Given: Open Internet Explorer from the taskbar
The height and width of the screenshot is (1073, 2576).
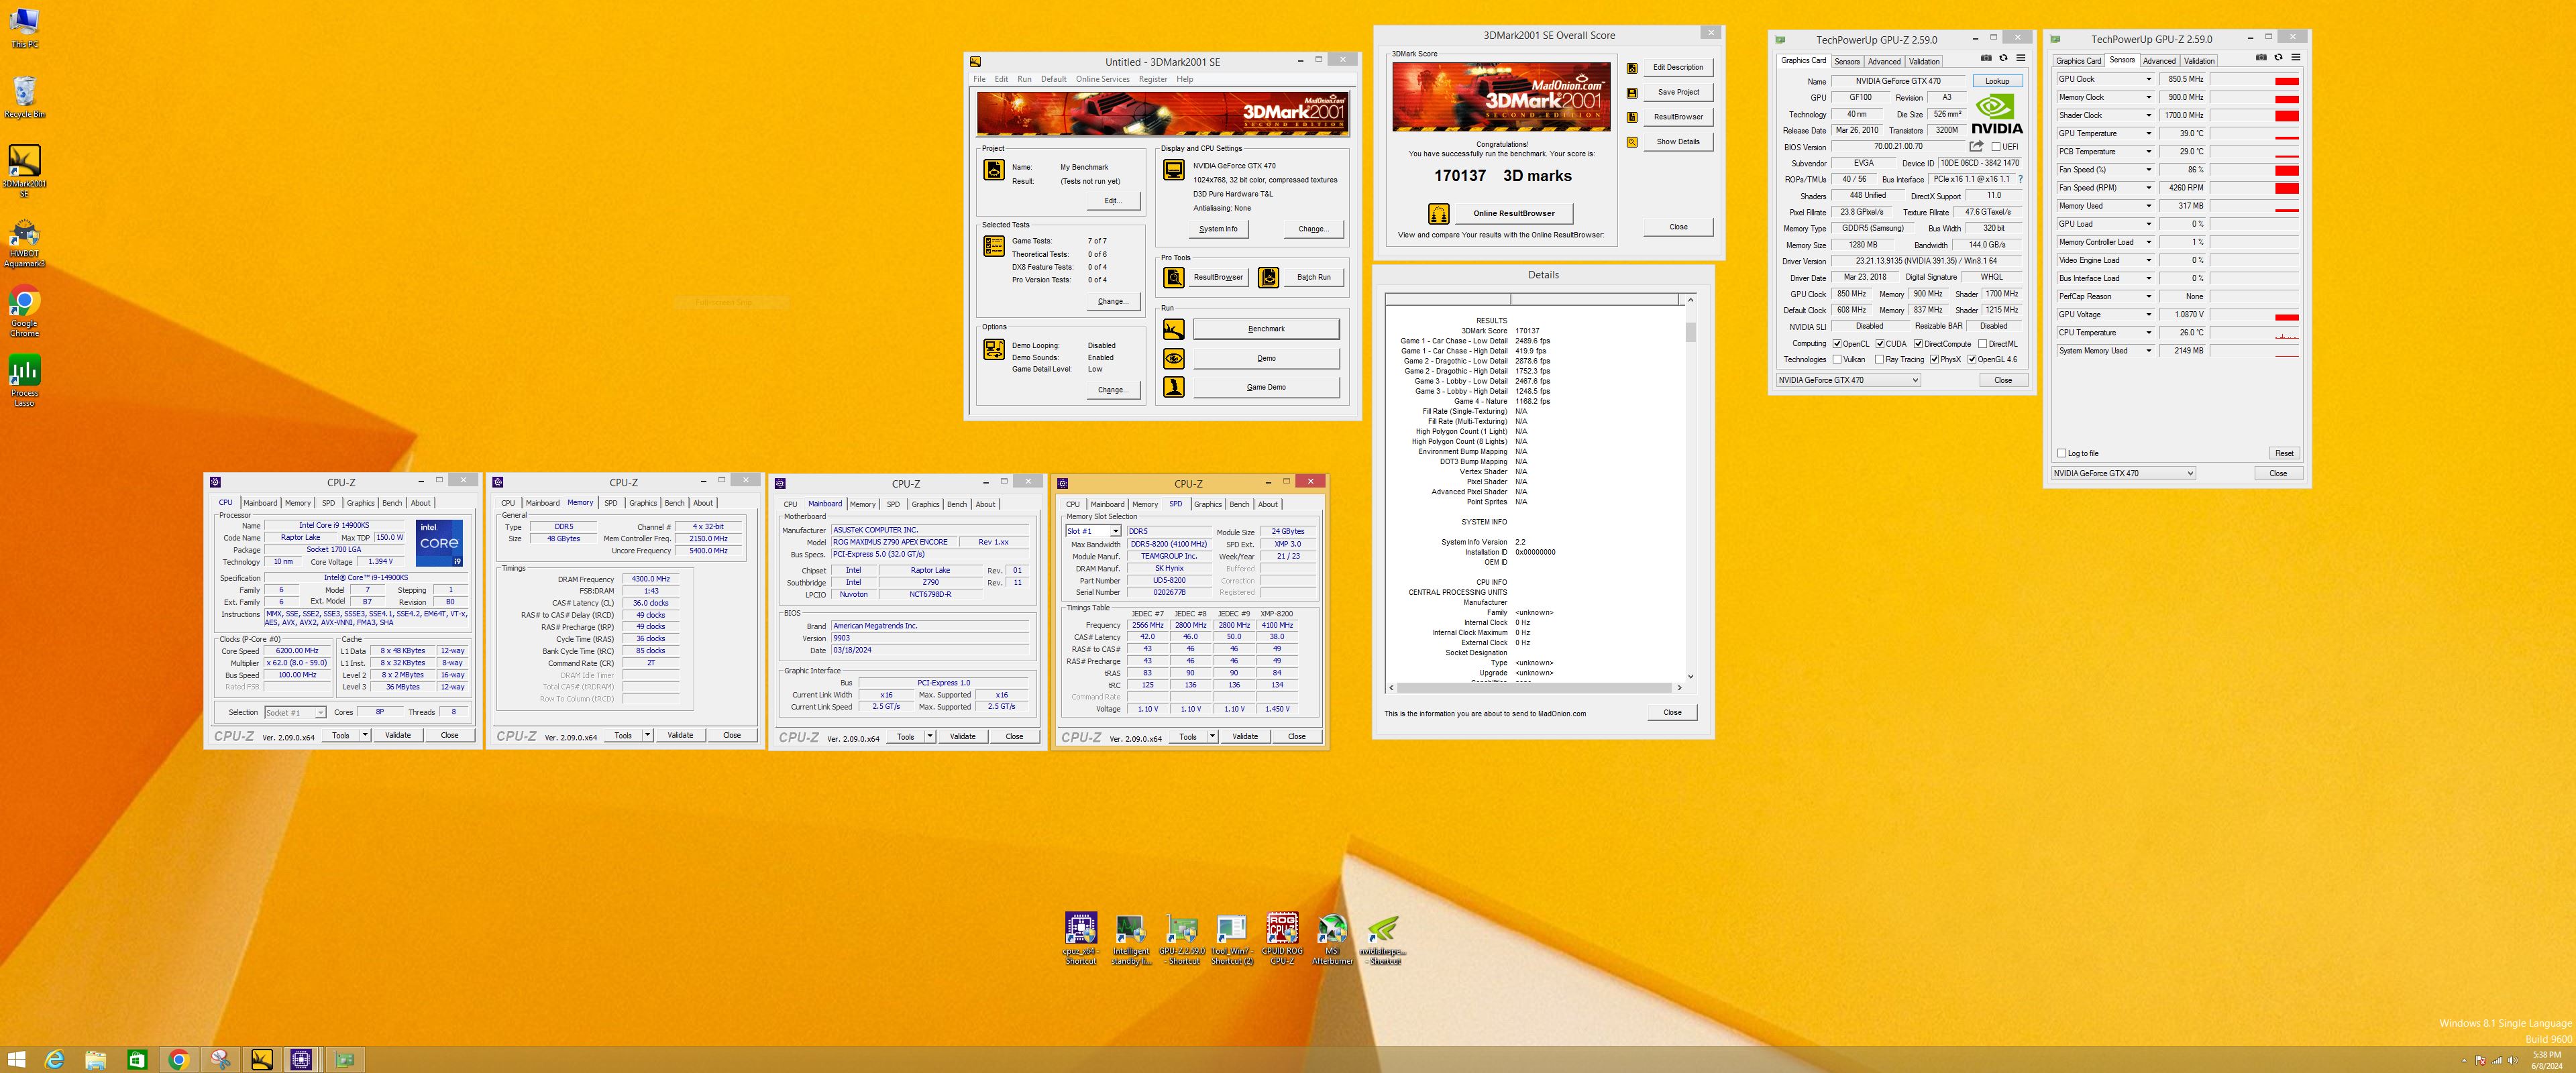Looking at the screenshot, I should coord(54,1060).
